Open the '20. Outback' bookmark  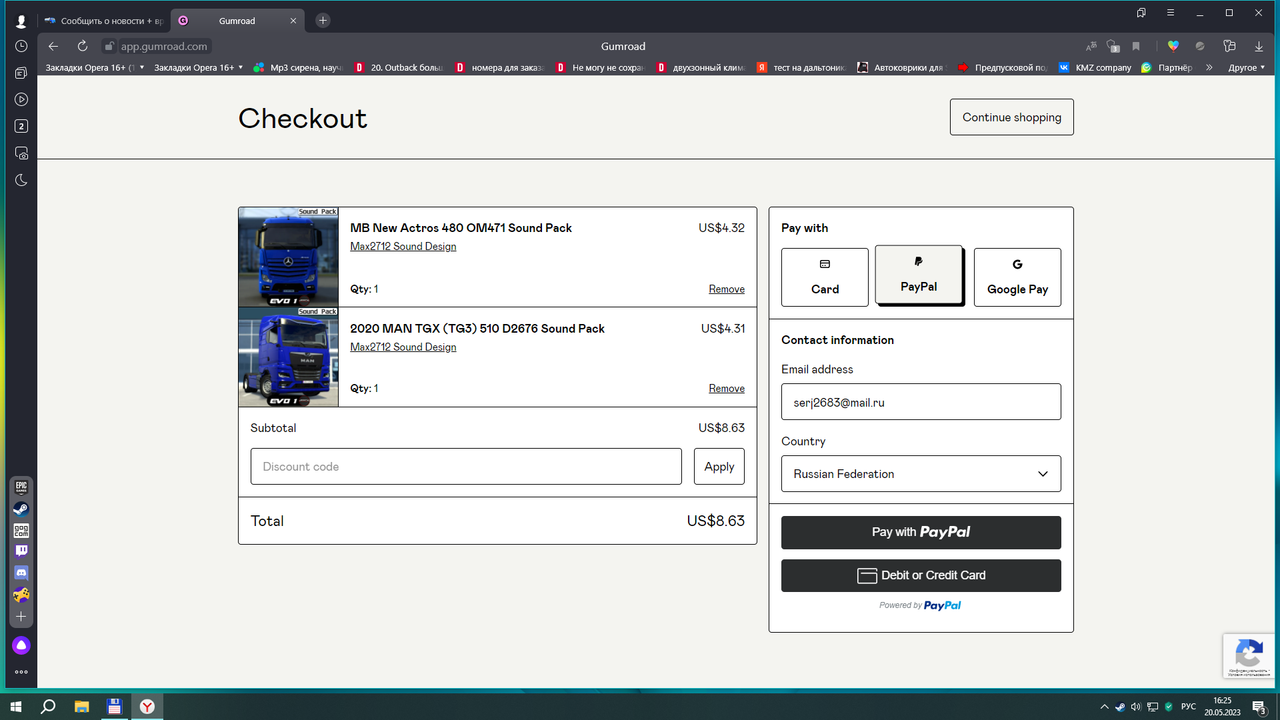[x=399, y=68]
